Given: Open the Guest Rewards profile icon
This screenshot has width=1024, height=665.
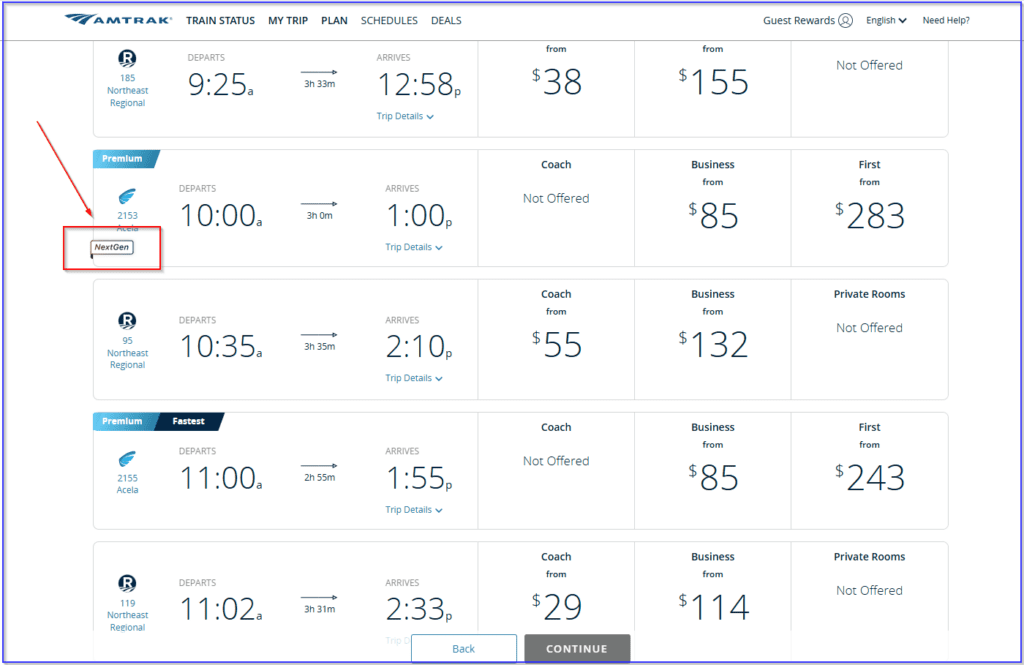Looking at the screenshot, I should click(845, 20).
